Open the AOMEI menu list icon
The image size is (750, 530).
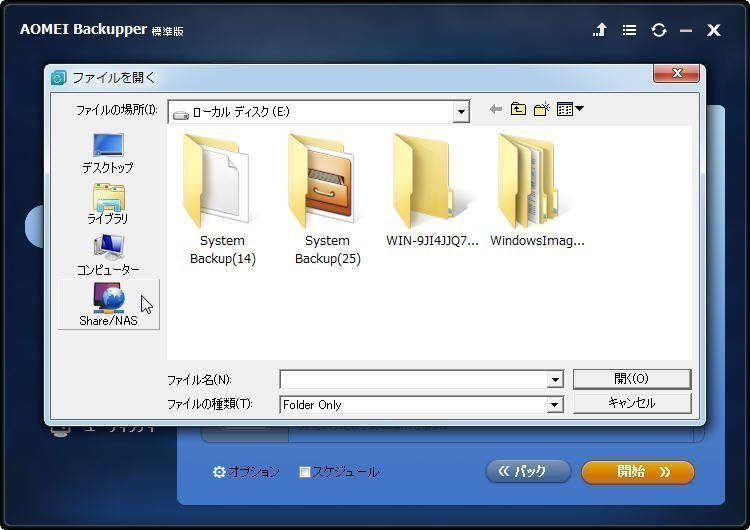629,30
